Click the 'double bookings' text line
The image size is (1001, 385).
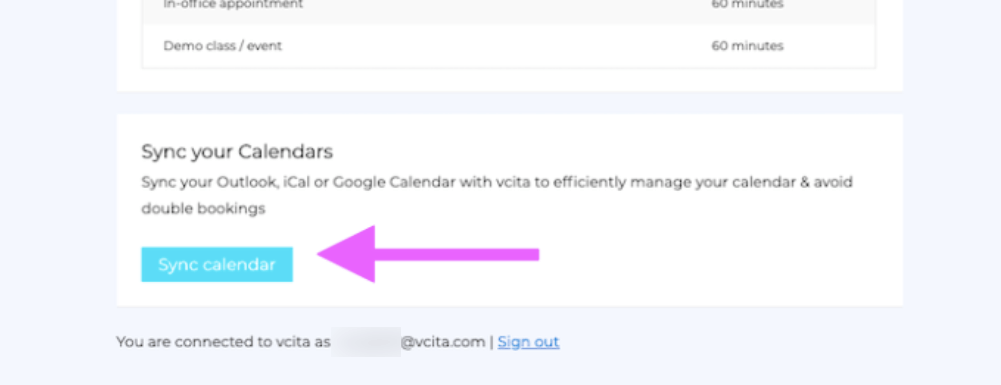[x=203, y=209]
